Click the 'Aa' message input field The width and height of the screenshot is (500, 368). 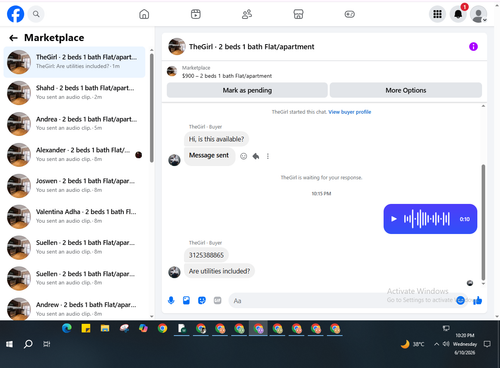341,301
